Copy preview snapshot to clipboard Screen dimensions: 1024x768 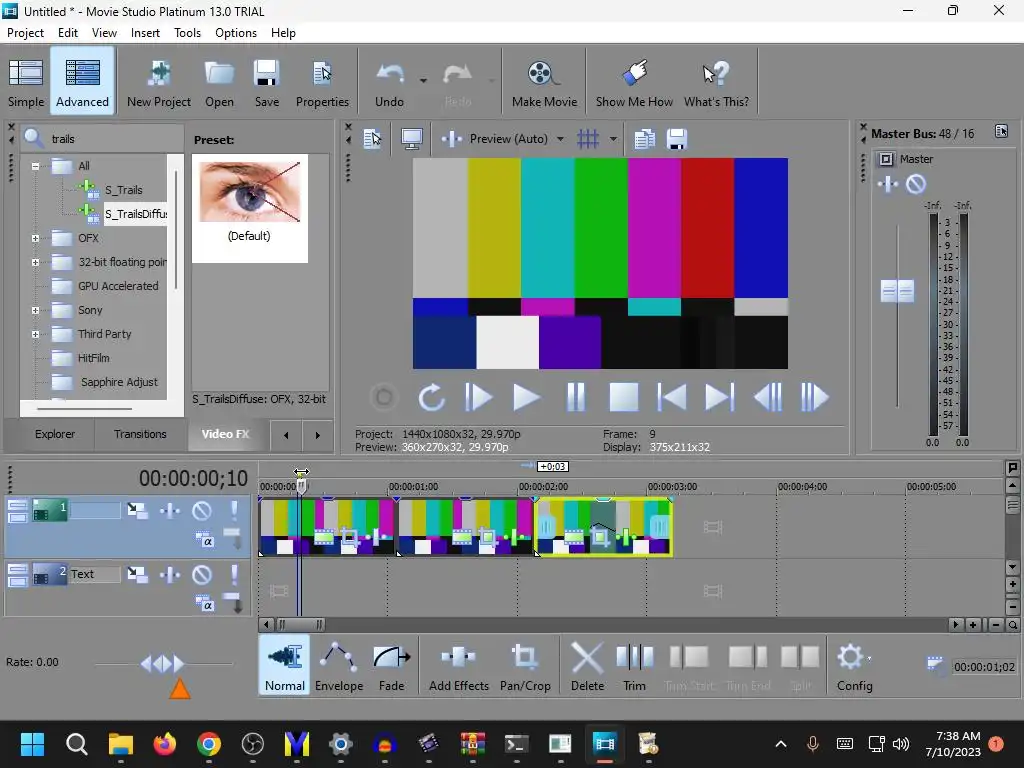pyautogui.click(x=645, y=138)
